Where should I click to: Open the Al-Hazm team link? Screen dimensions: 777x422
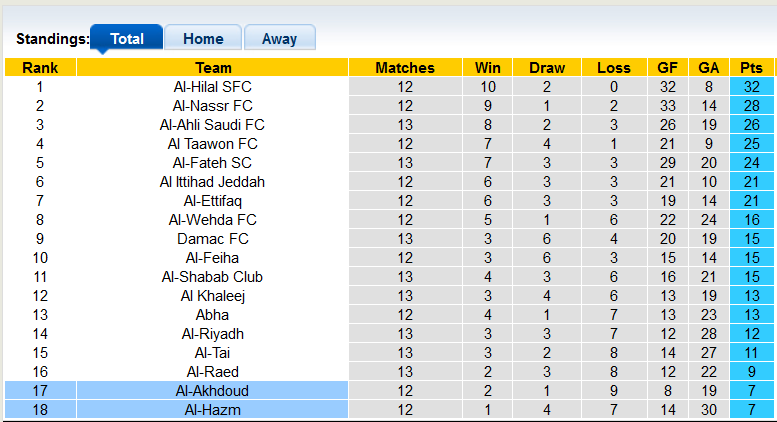point(212,410)
